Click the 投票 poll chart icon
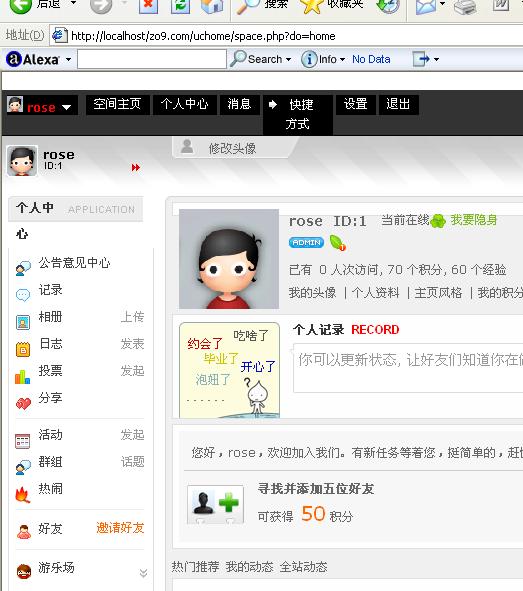The height and width of the screenshot is (591, 523). pyautogui.click(x=23, y=376)
